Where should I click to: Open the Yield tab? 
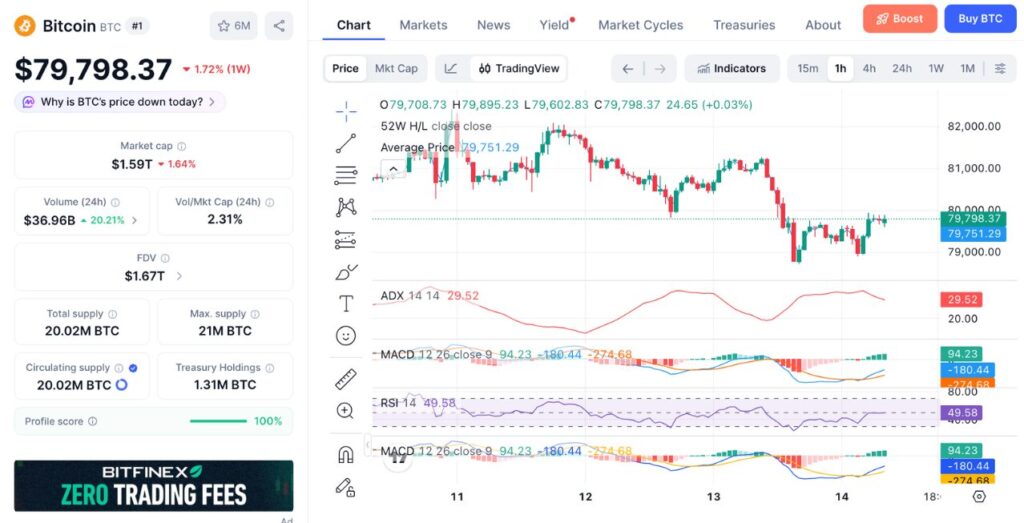pyautogui.click(x=554, y=25)
